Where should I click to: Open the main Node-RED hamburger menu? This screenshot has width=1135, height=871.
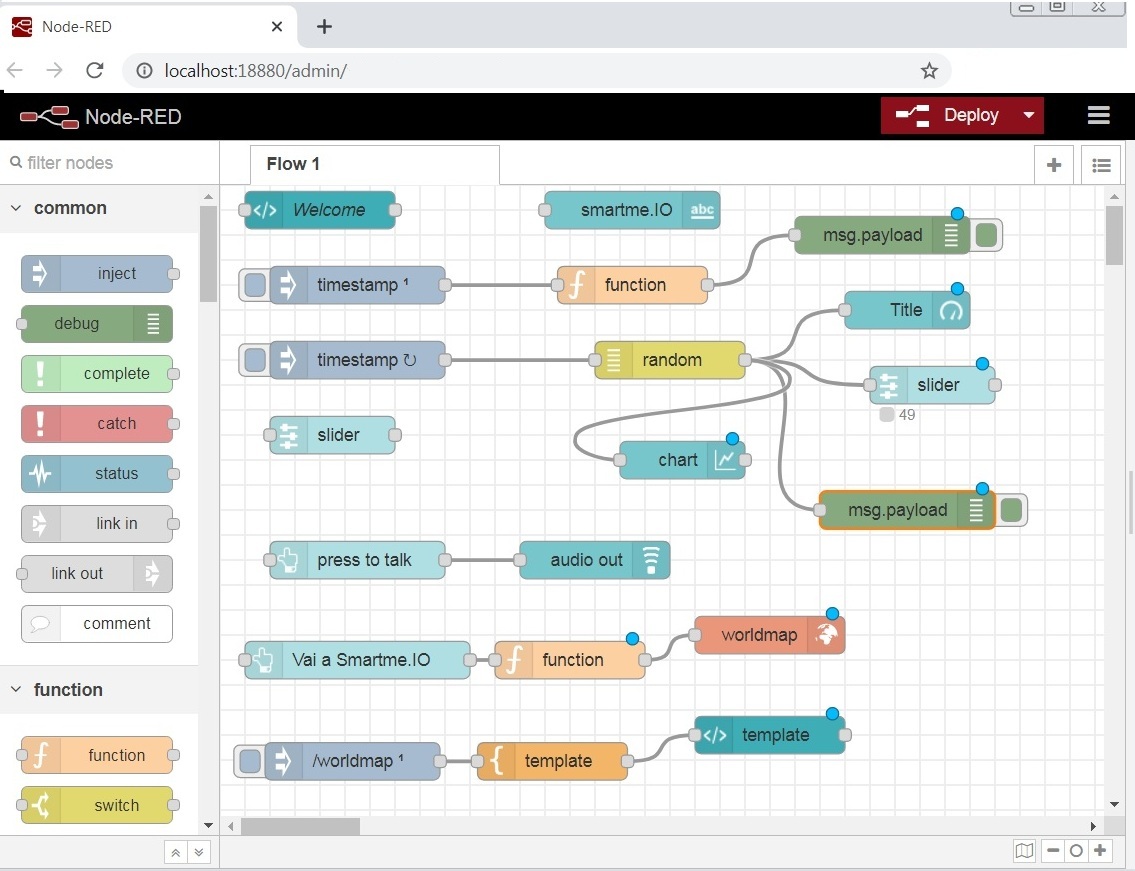point(1098,115)
